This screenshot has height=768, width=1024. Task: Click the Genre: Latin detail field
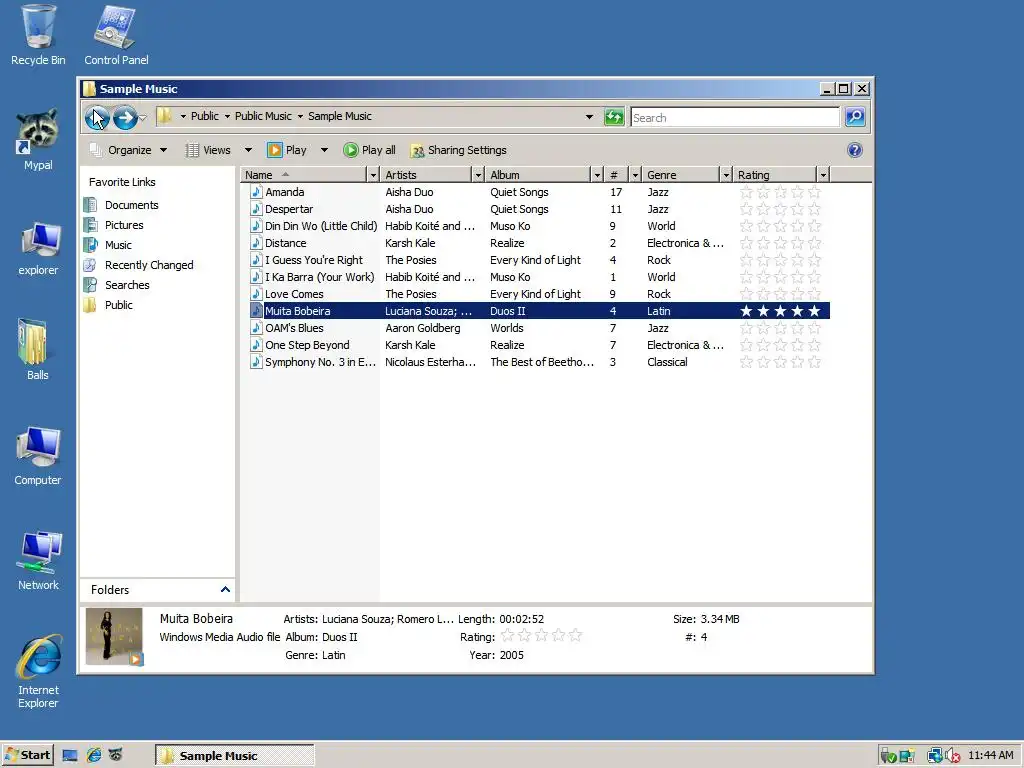point(315,655)
